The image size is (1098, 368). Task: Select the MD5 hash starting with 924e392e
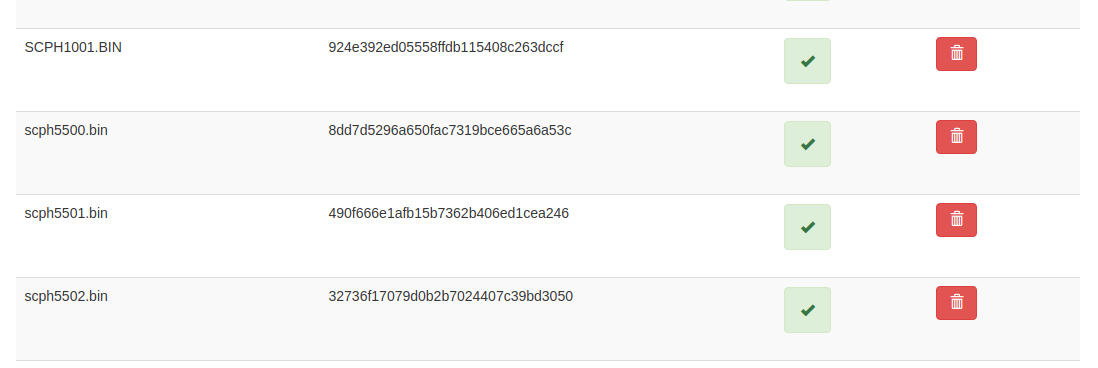coord(445,48)
